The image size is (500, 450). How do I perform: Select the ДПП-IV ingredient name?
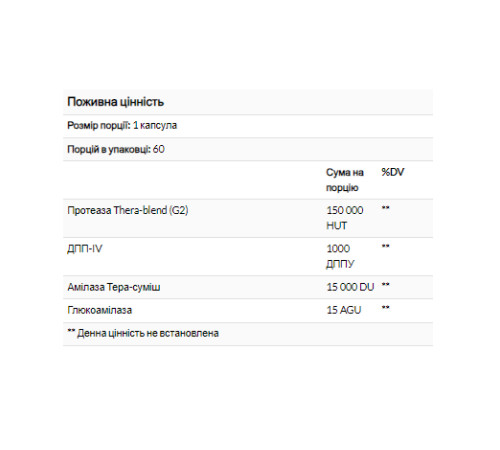point(85,249)
